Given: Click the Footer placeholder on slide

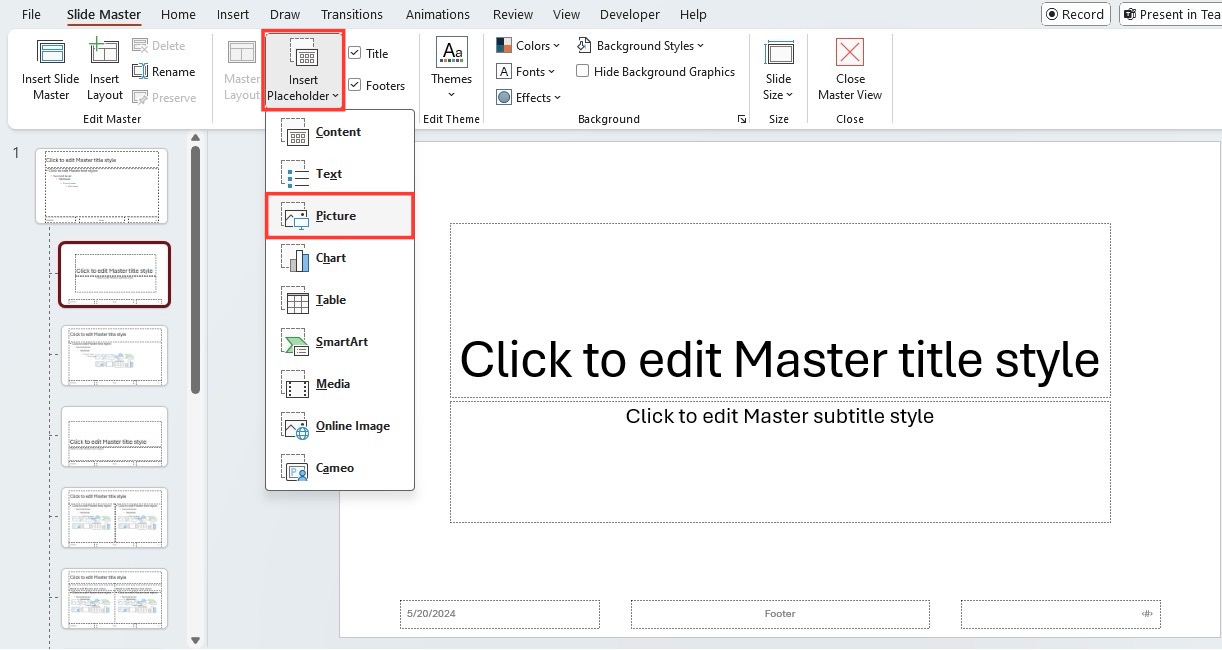Looking at the screenshot, I should (x=780, y=614).
